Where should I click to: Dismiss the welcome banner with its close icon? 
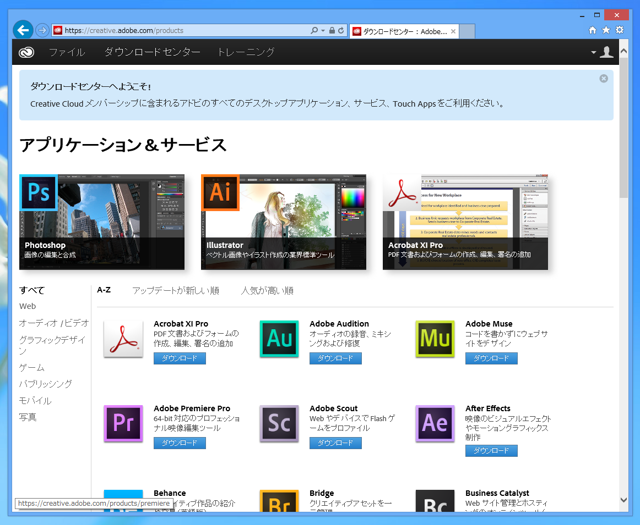click(x=604, y=78)
